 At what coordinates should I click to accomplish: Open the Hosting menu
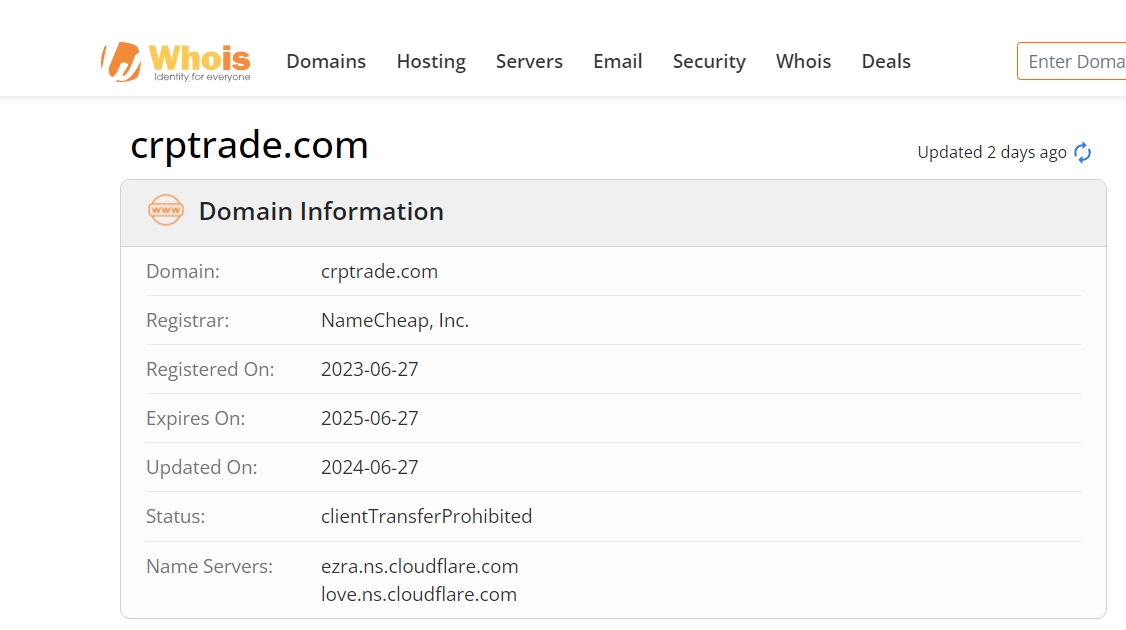(431, 61)
